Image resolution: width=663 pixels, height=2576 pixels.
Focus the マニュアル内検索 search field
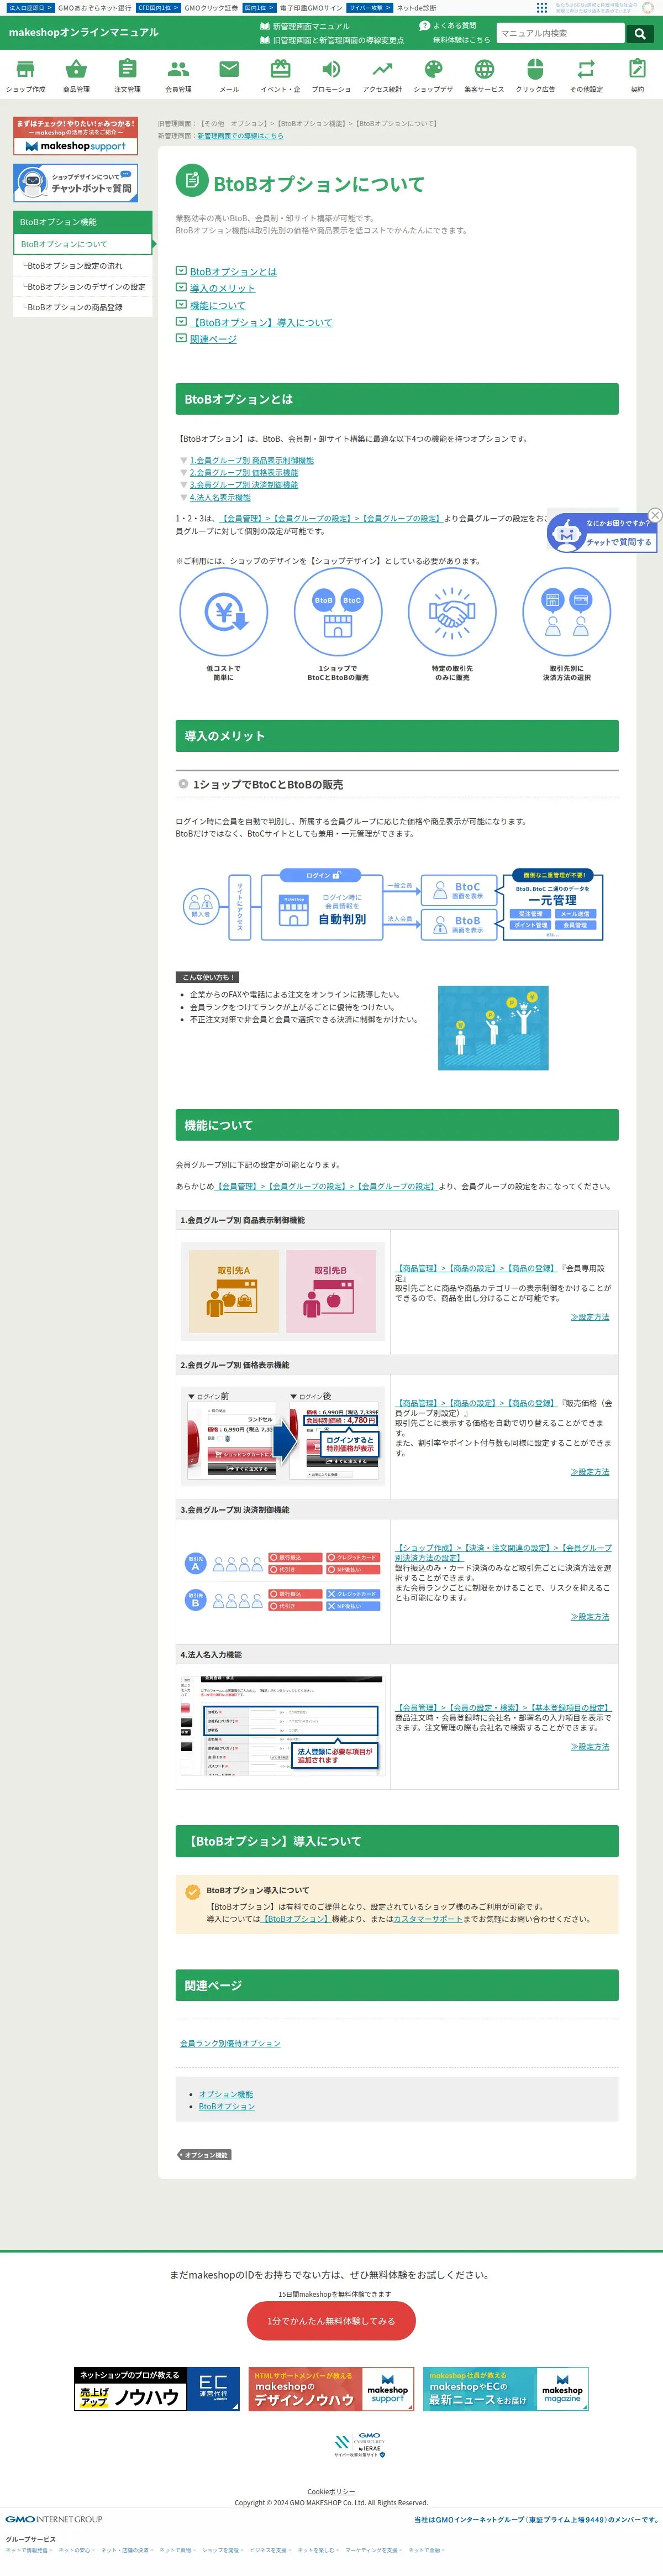tap(561, 33)
